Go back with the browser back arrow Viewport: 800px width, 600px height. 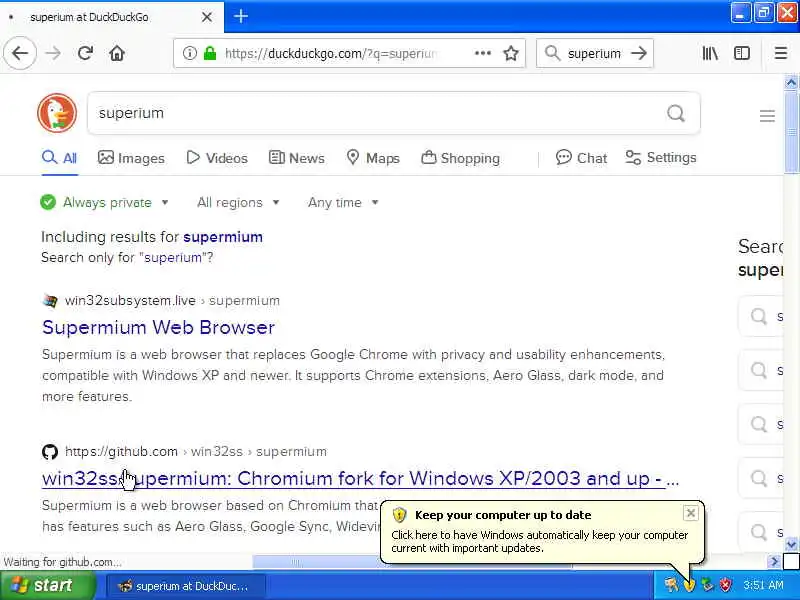(x=20, y=53)
